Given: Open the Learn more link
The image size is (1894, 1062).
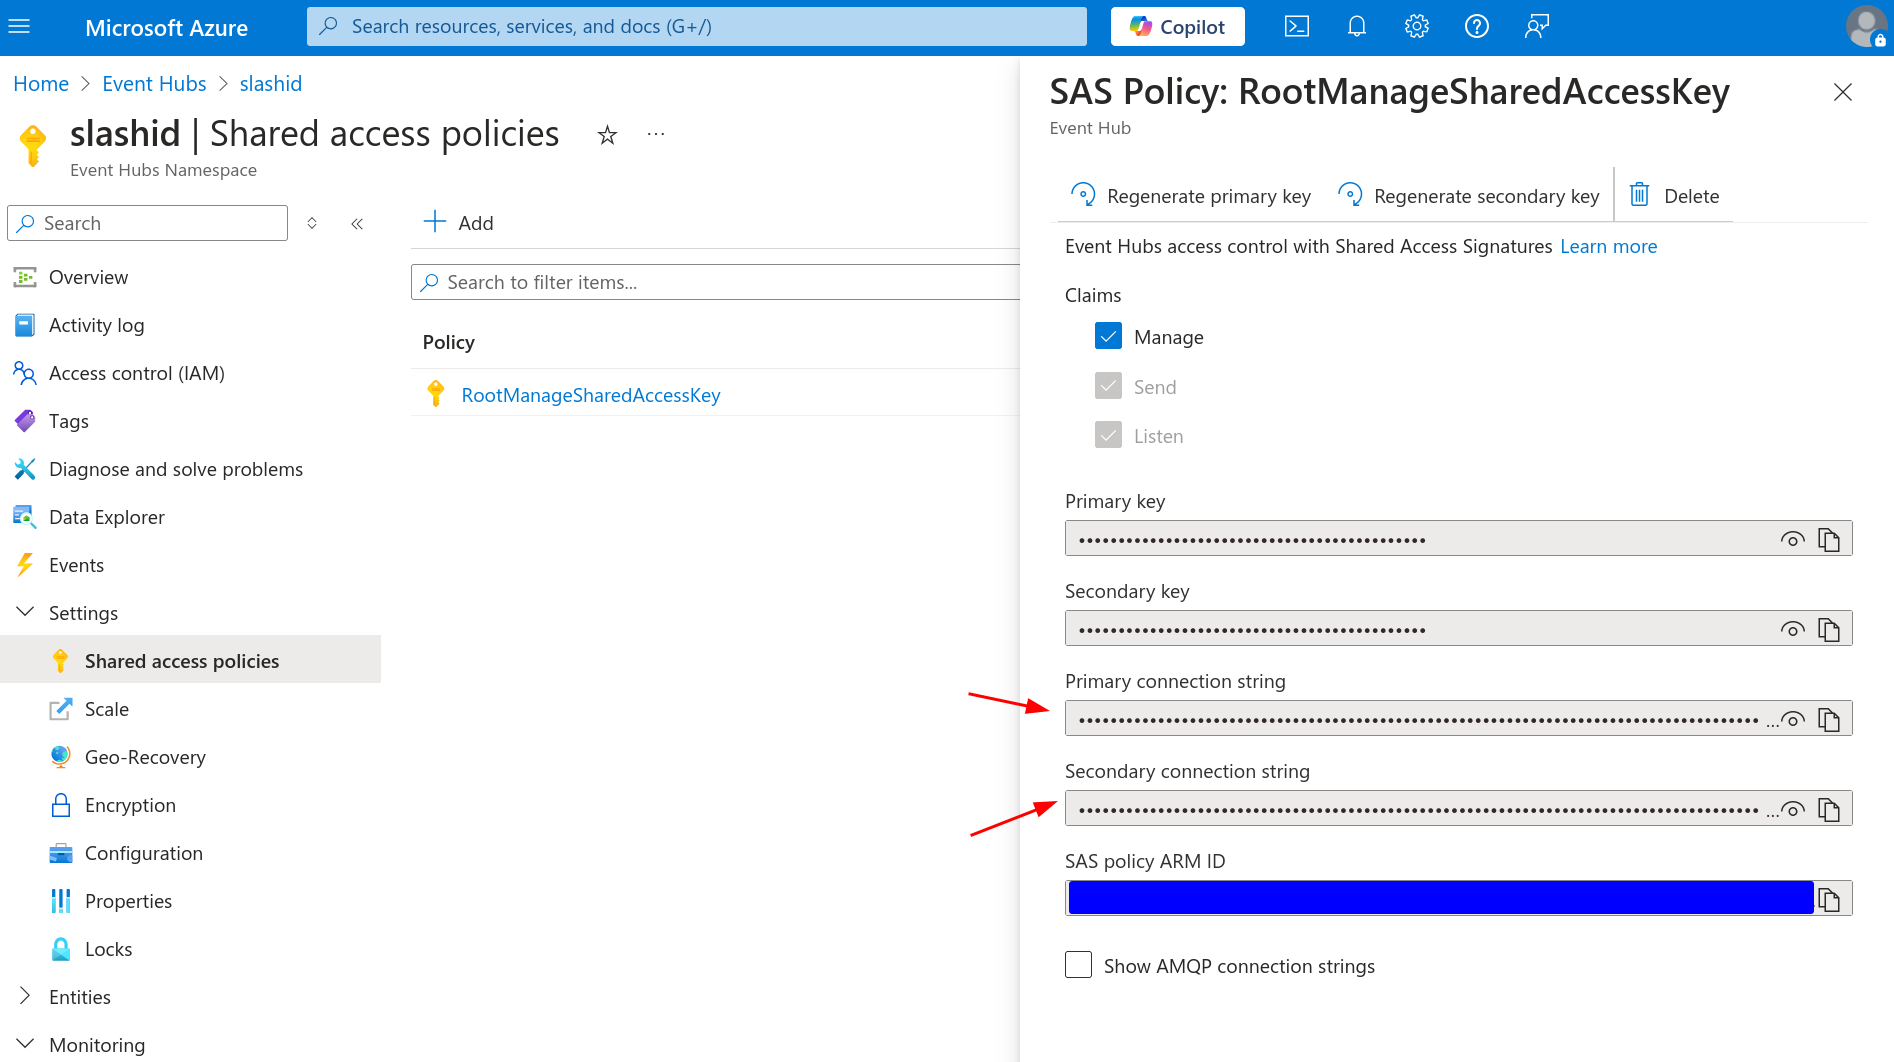Looking at the screenshot, I should 1608,246.
